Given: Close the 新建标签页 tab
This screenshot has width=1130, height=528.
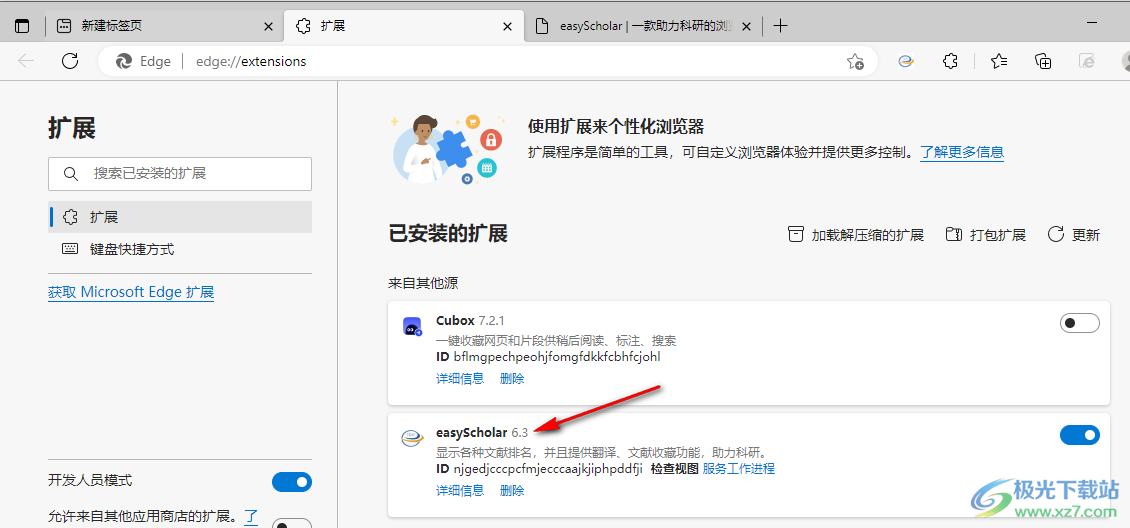Looking at the screenshot, I should tap(268, 27).
